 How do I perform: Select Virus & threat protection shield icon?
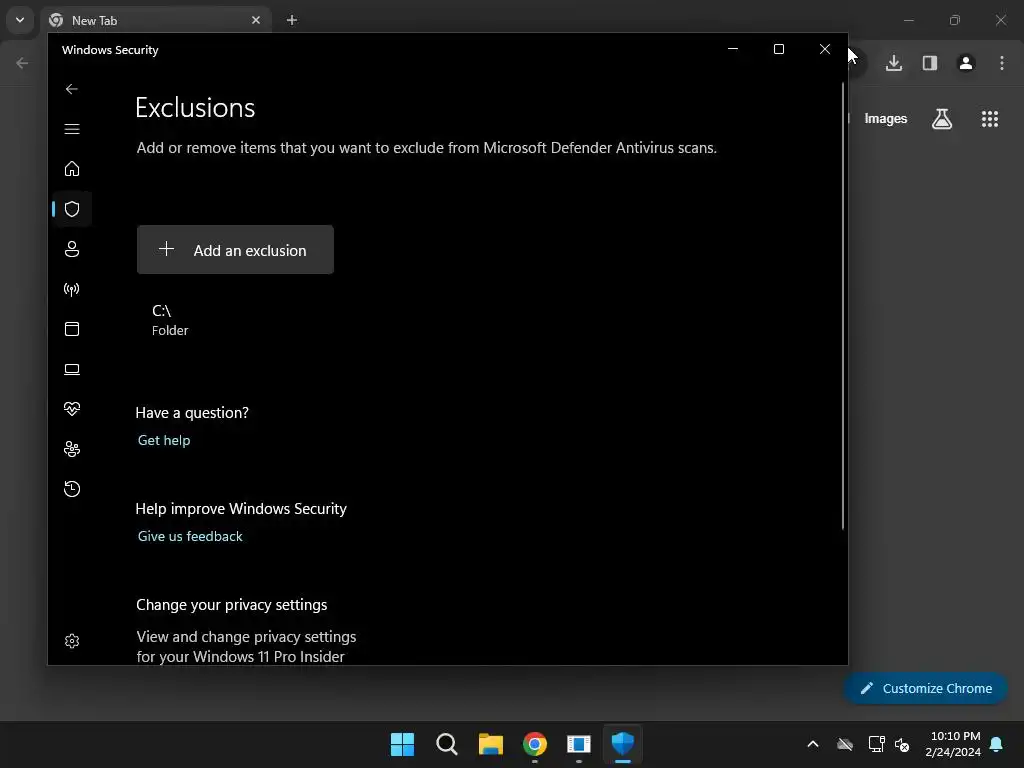tap(72, 209)
